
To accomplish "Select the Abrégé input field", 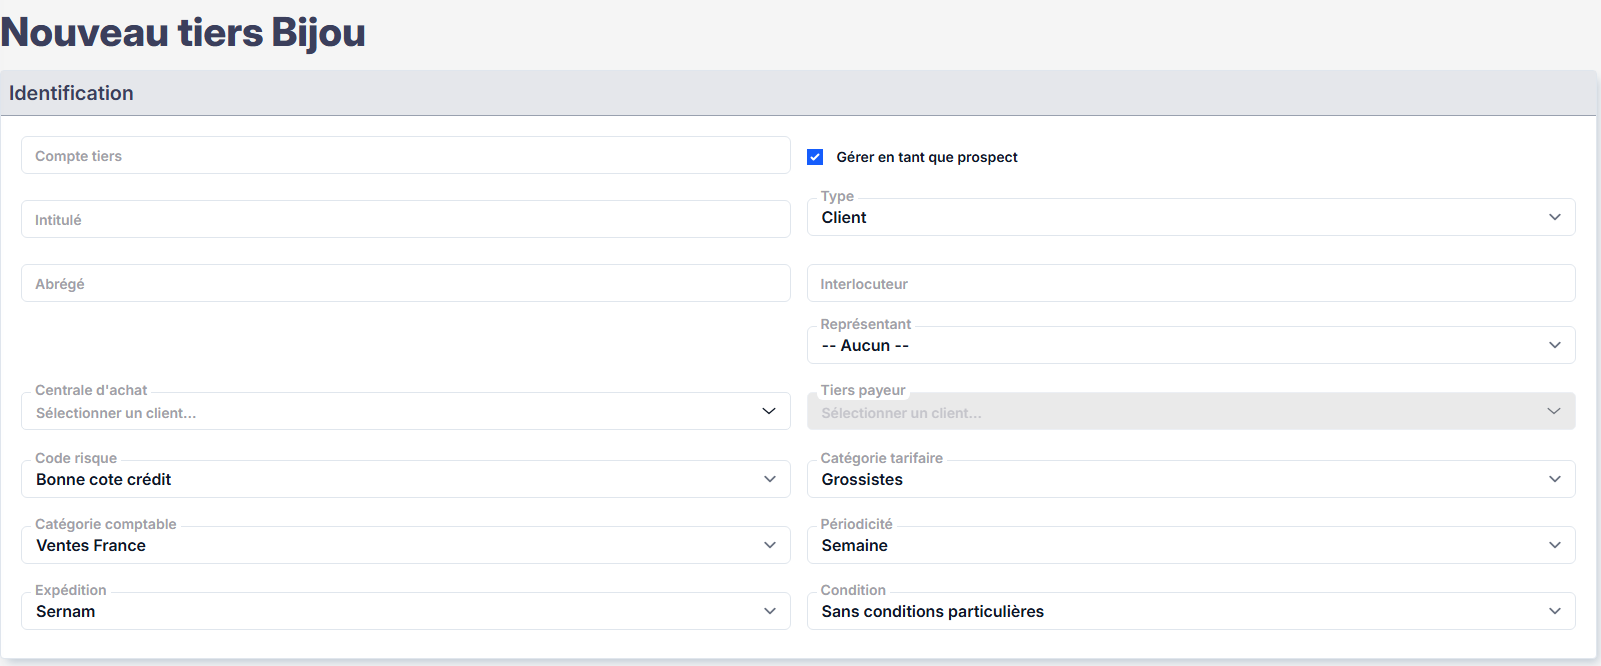I will pyautogui.click(x=405, y=284).
